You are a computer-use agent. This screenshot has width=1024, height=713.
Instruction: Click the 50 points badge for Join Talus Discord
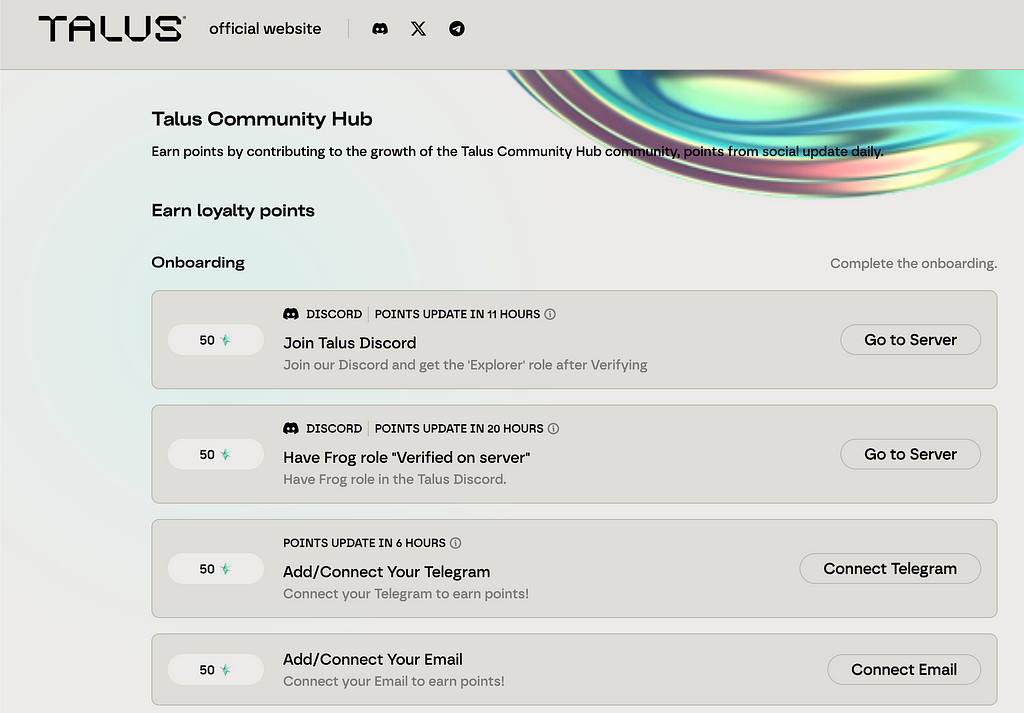[216, 340]
